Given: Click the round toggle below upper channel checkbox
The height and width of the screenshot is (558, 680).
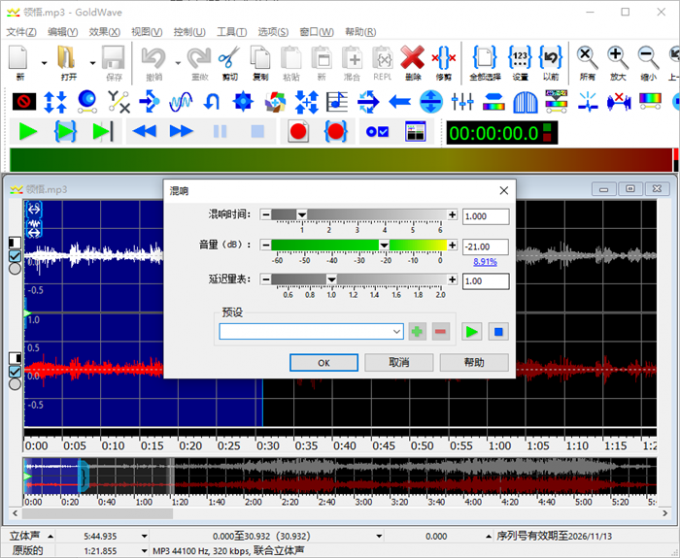Looking at the screenshot, I should tap(15, 269).
